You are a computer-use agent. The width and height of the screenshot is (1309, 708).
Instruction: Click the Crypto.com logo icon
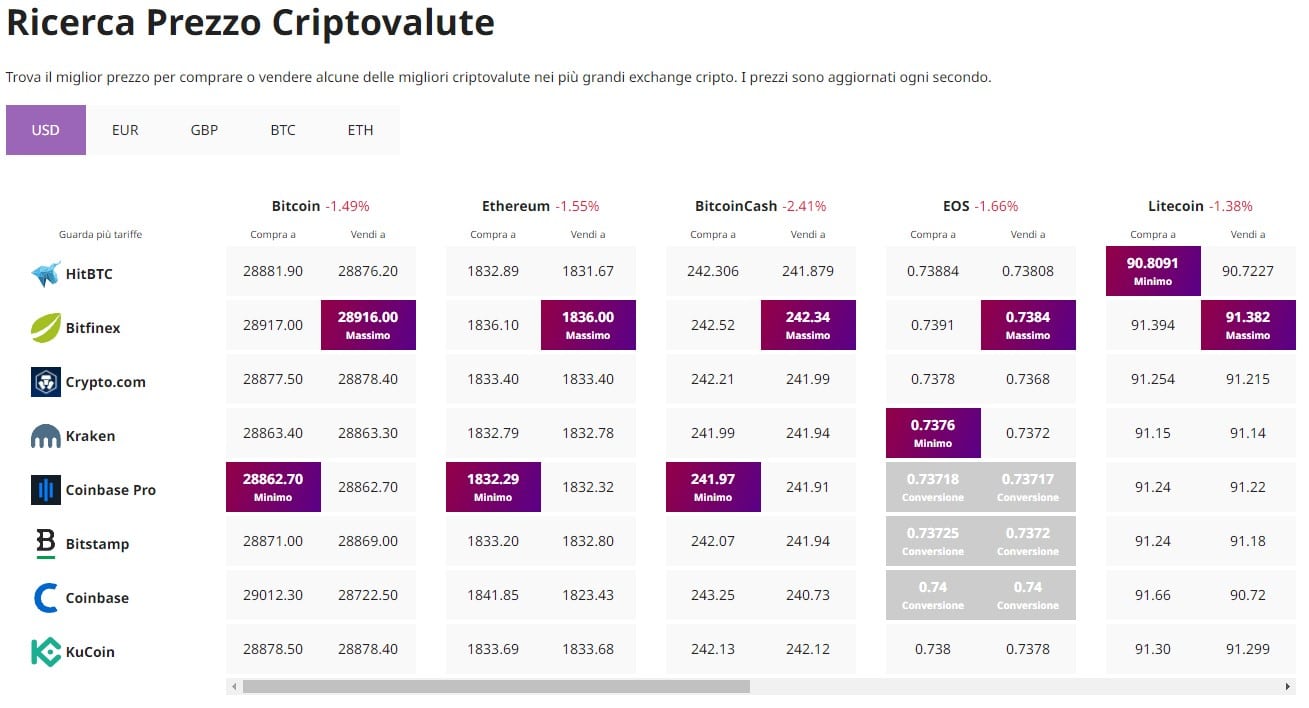[46, 382]
